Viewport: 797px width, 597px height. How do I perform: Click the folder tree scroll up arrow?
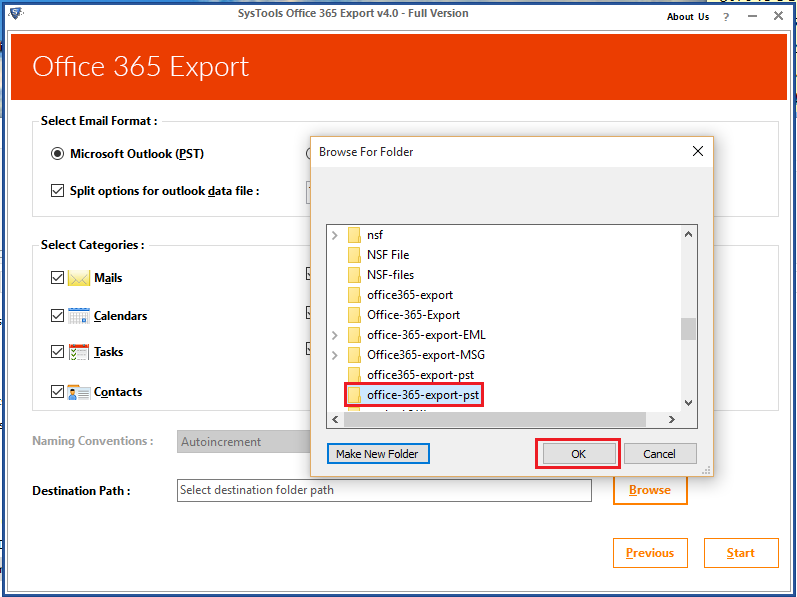[688, 234]
